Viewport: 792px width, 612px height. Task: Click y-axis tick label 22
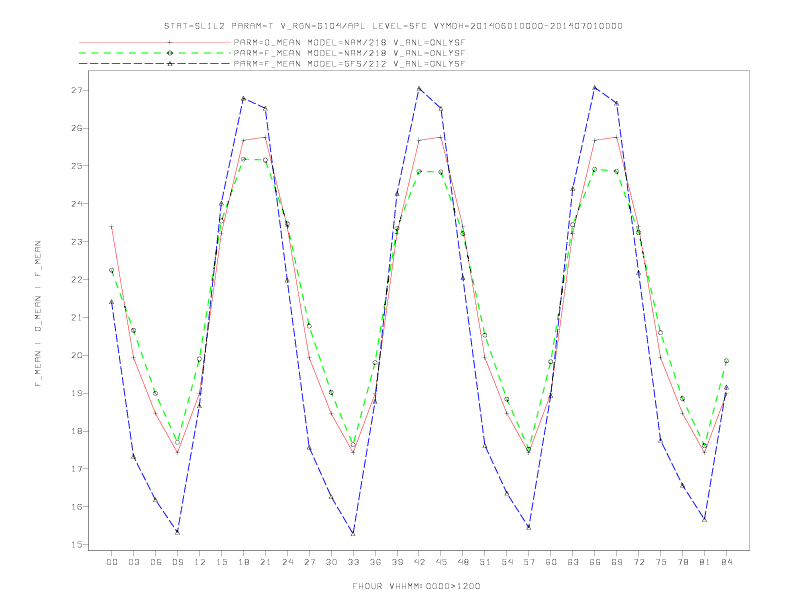pyautogui.click(x=77, y=279)
